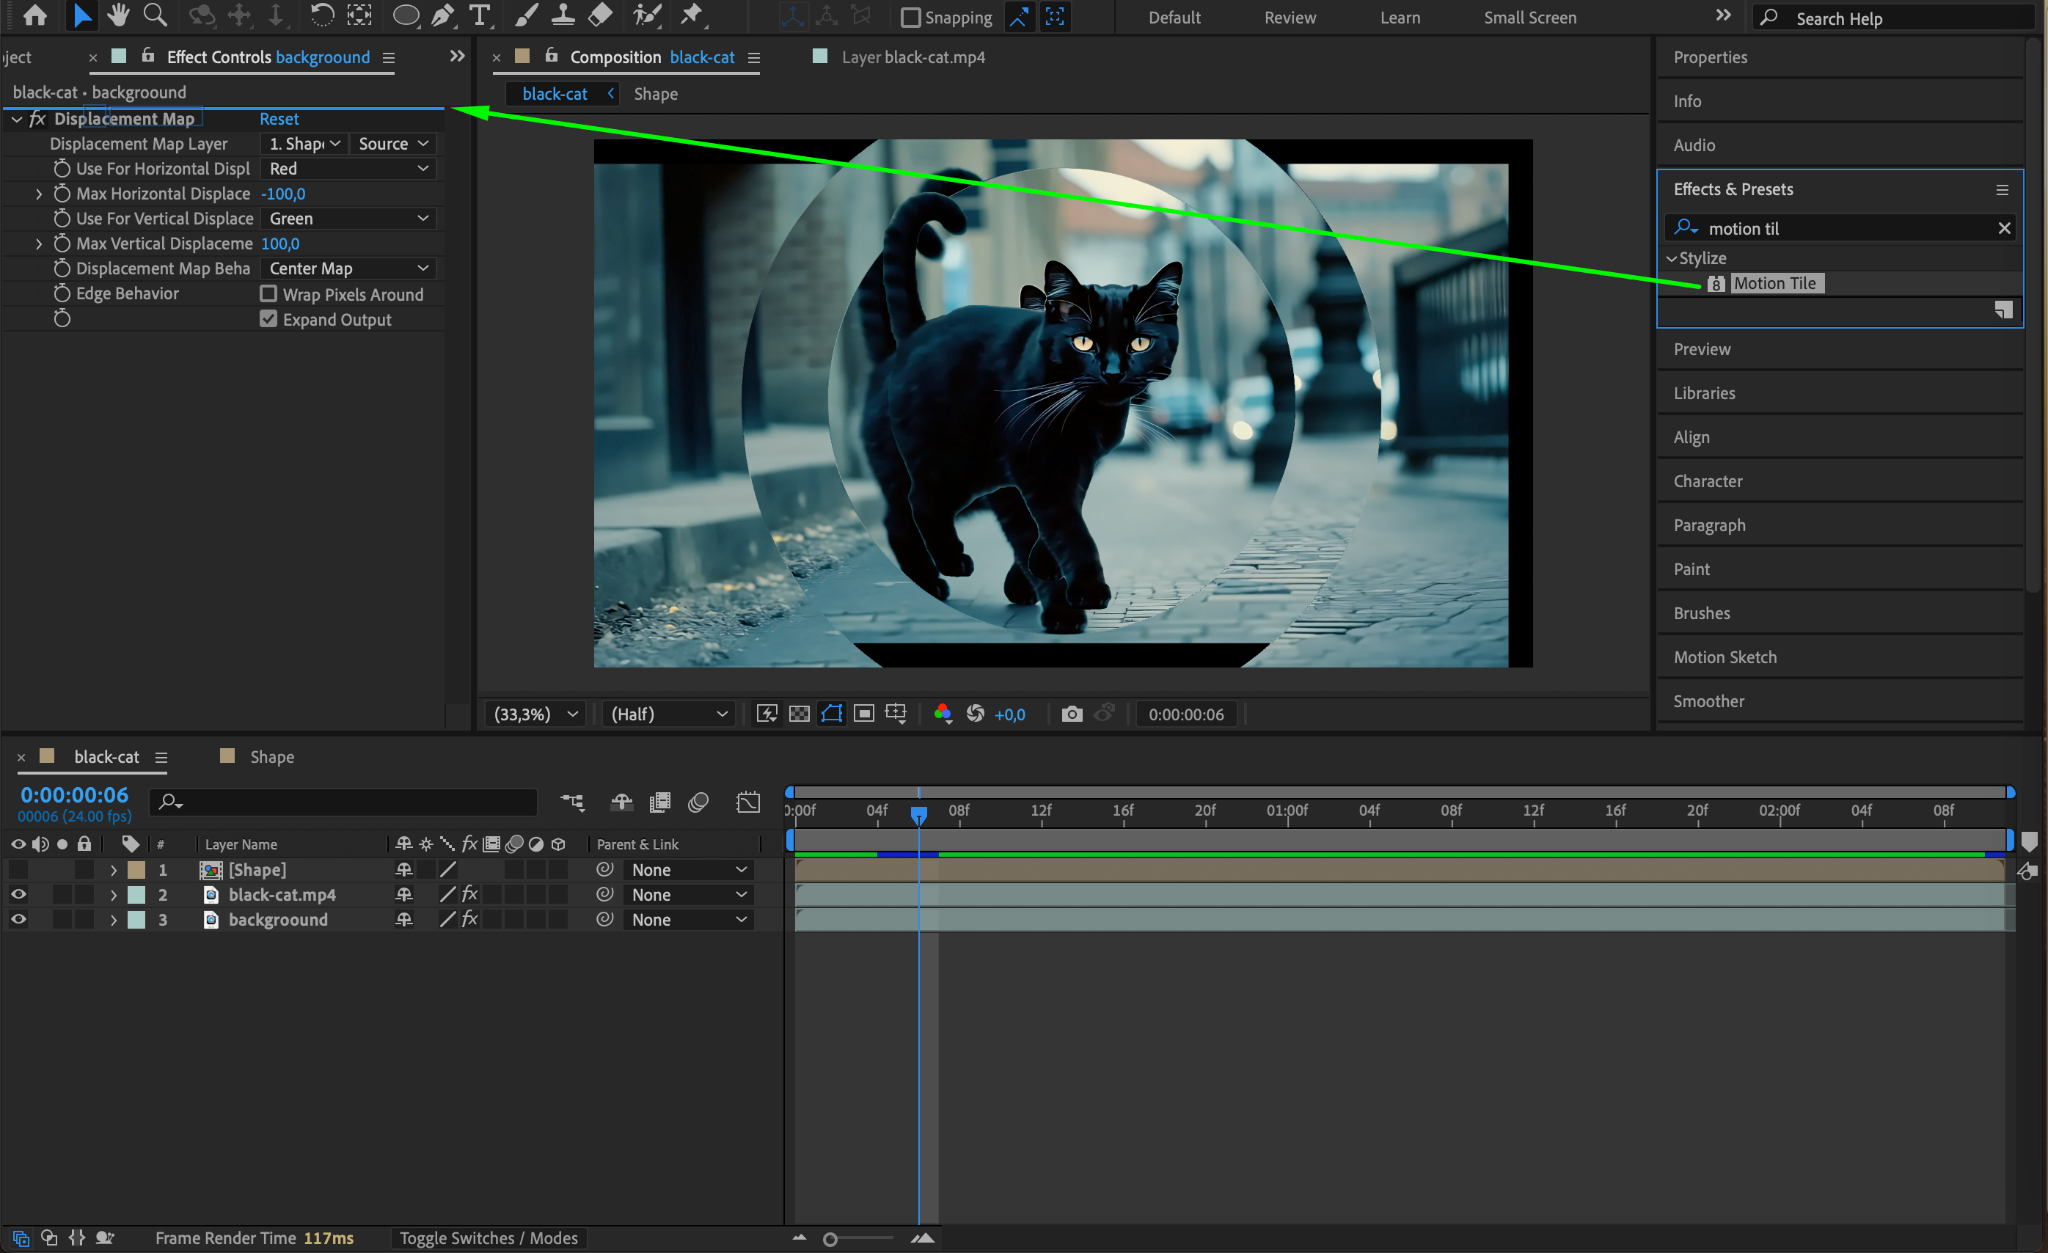Select the Type tool

(480, 15)
